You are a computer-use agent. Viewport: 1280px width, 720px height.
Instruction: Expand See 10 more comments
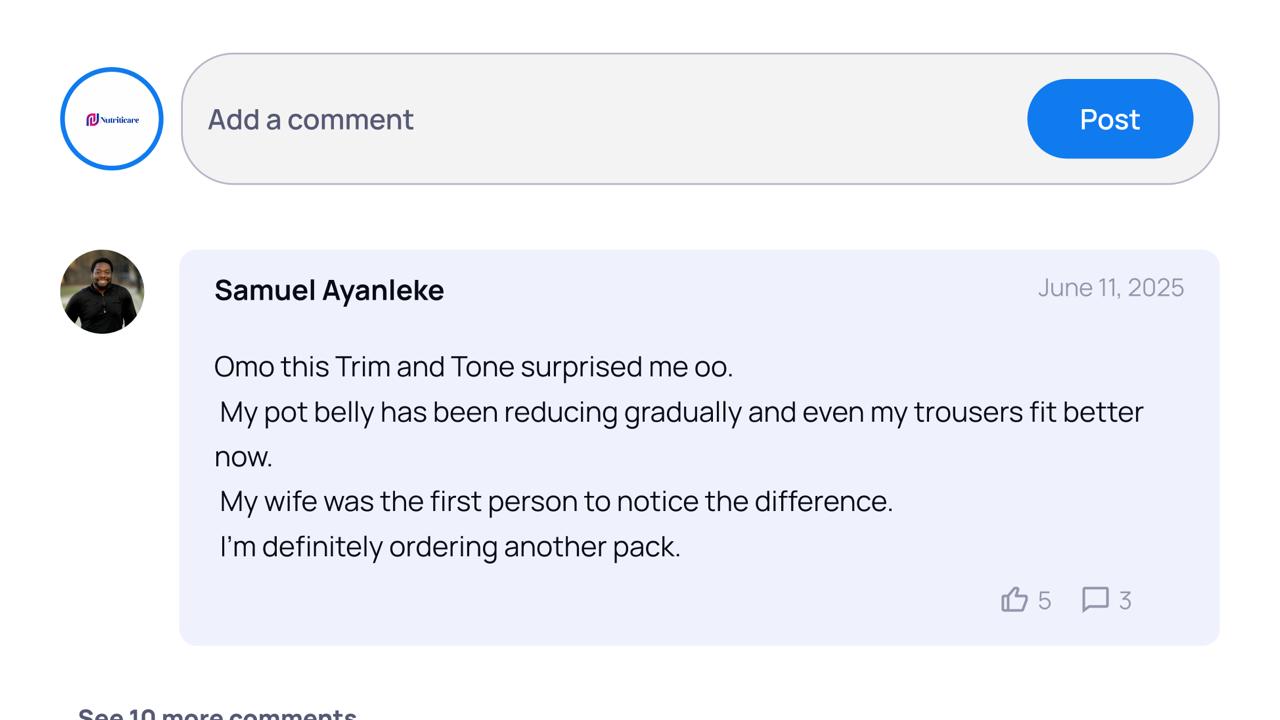tap(217, 714)
